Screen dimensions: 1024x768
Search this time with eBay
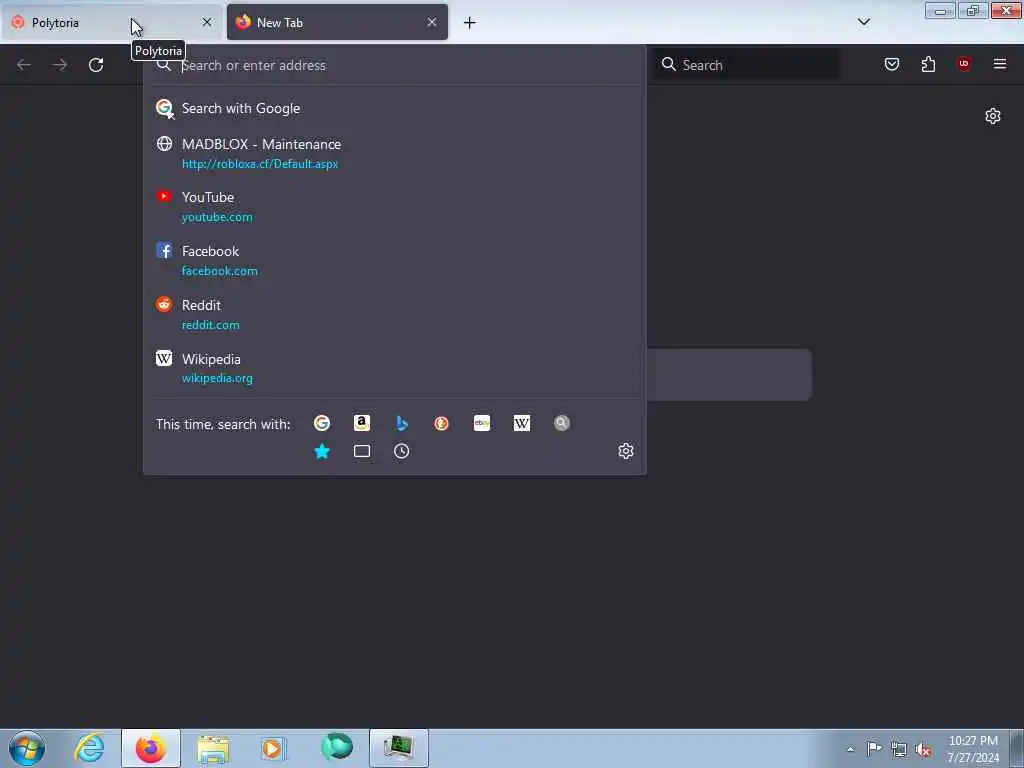coord(482,423)
